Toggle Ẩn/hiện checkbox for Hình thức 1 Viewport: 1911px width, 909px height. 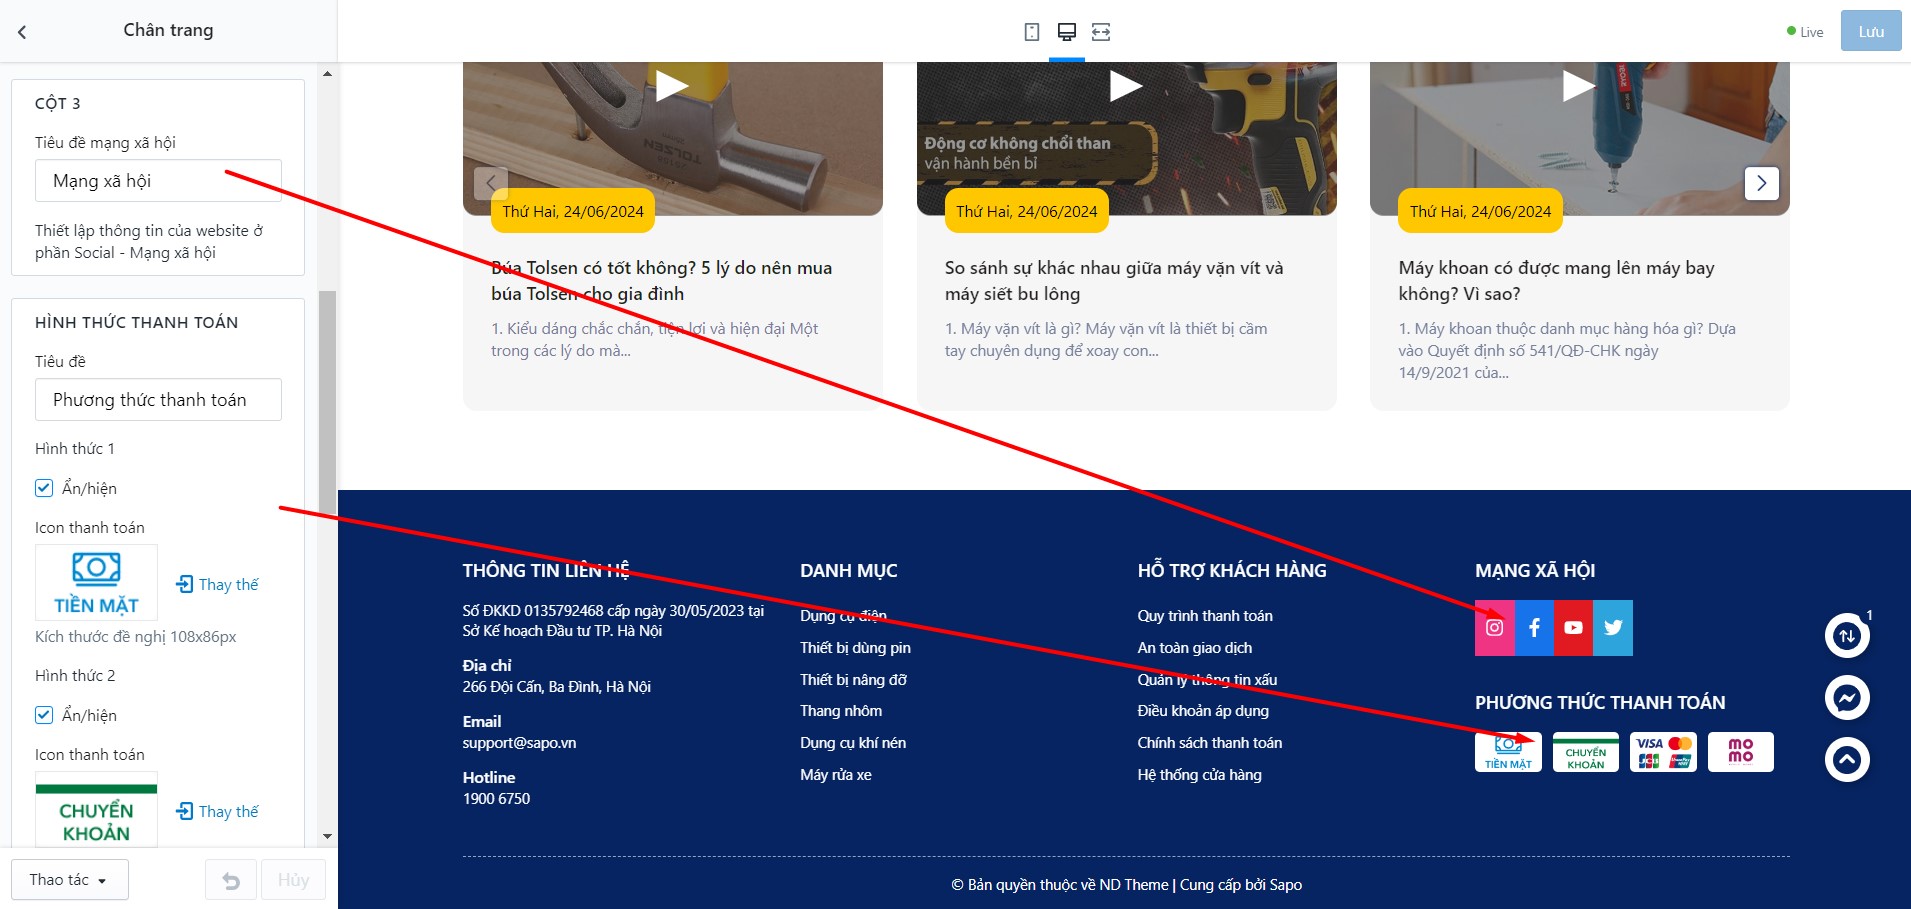[44, 488]
